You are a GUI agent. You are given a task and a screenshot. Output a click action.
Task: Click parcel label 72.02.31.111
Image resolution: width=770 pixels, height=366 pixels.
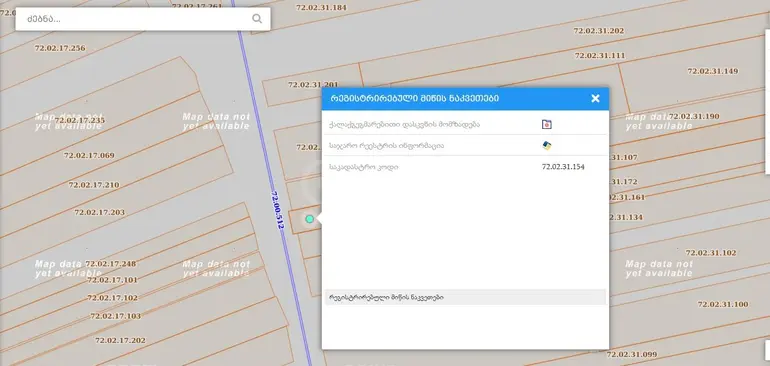click(600, 56)
